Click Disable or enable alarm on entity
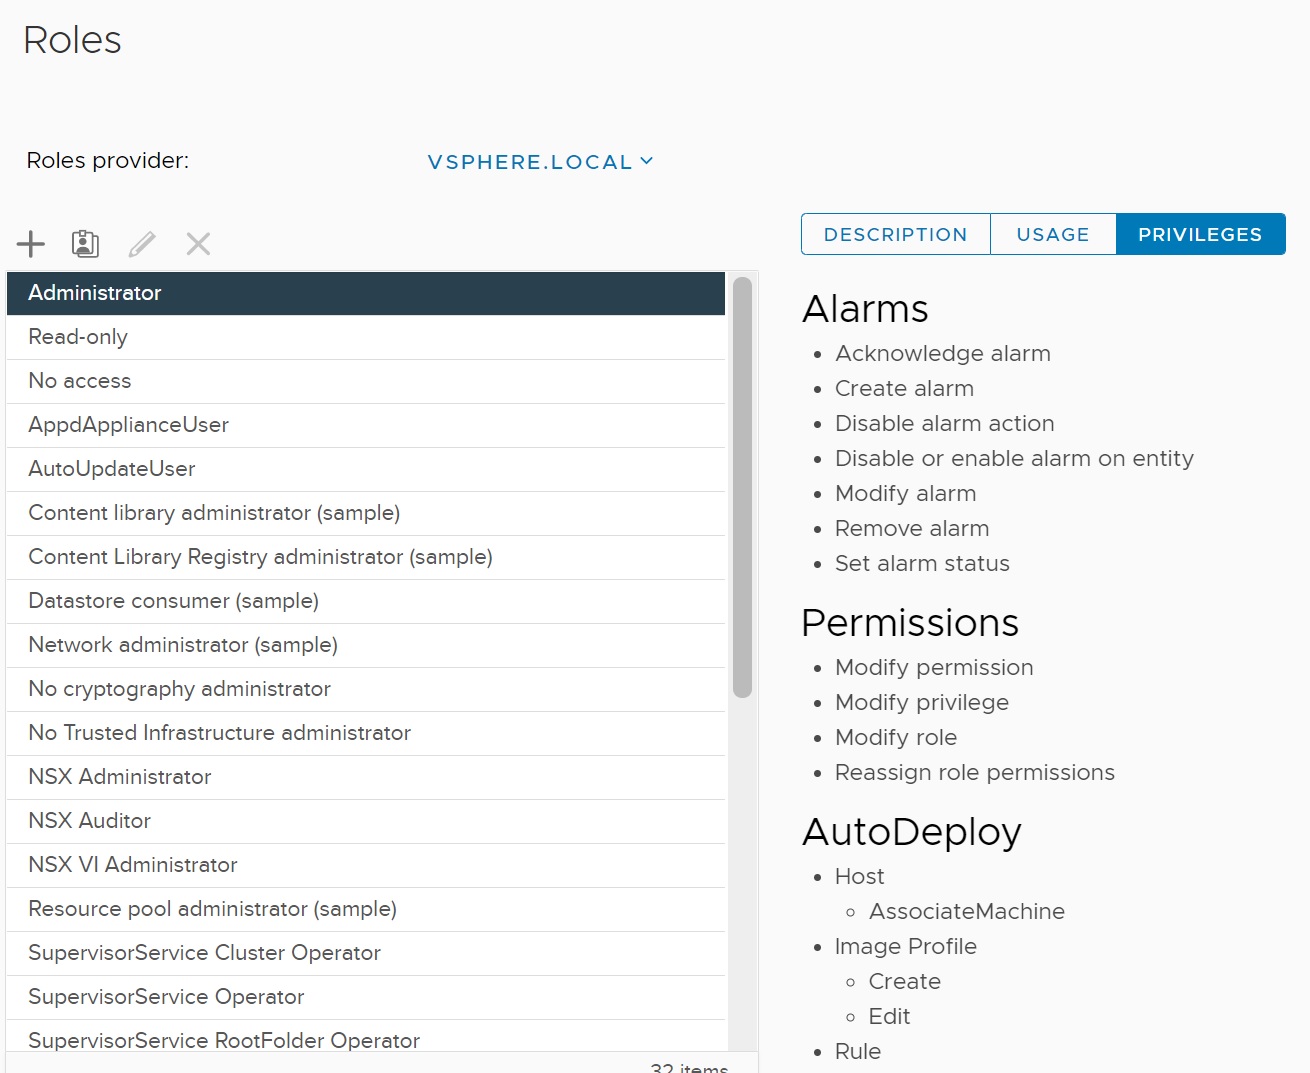This screenshot has width=1310, height=1073. click(x=1014, y=459)
